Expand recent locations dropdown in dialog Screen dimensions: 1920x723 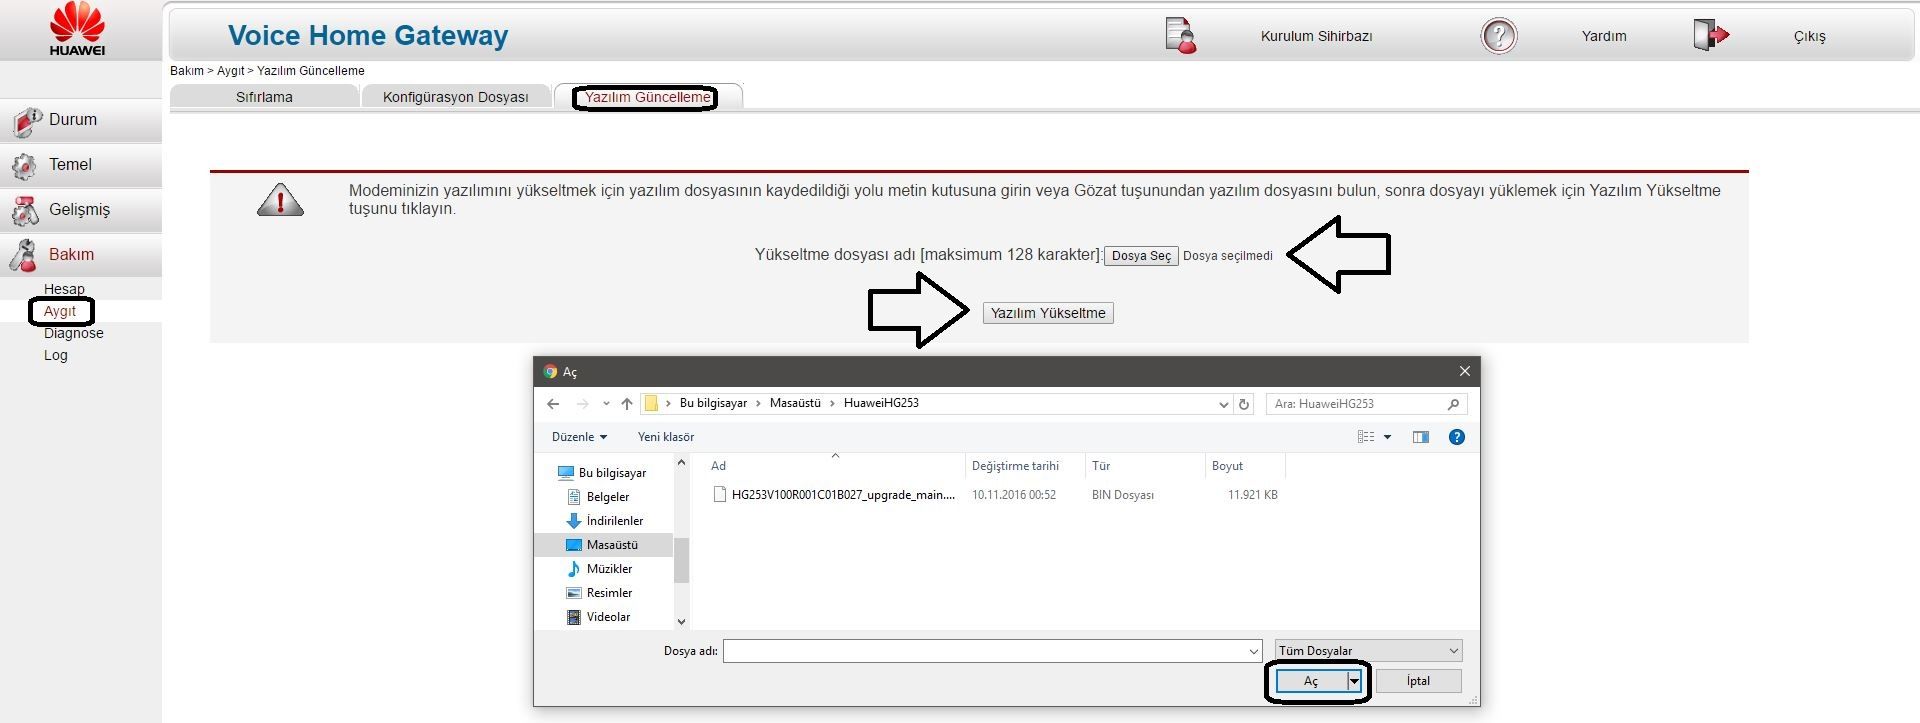coord(606,404)
